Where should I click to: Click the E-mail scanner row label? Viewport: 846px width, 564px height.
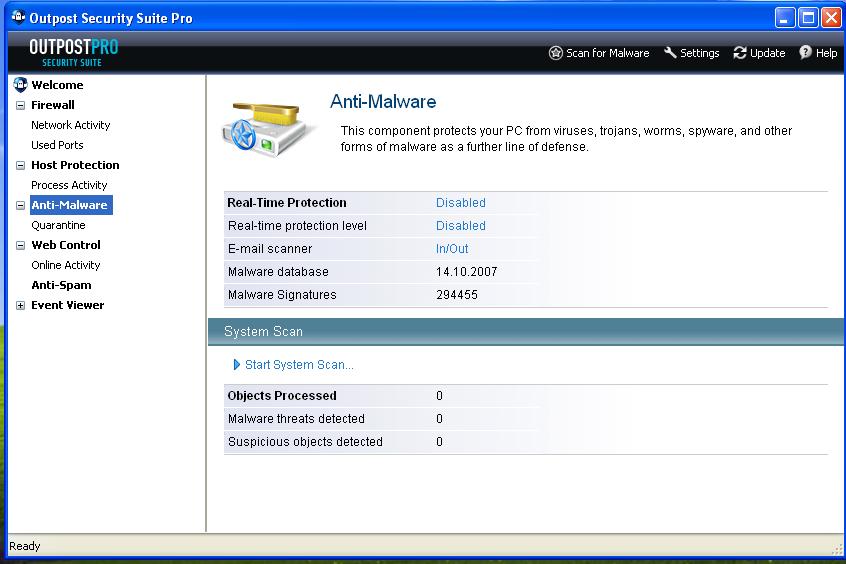270,248
